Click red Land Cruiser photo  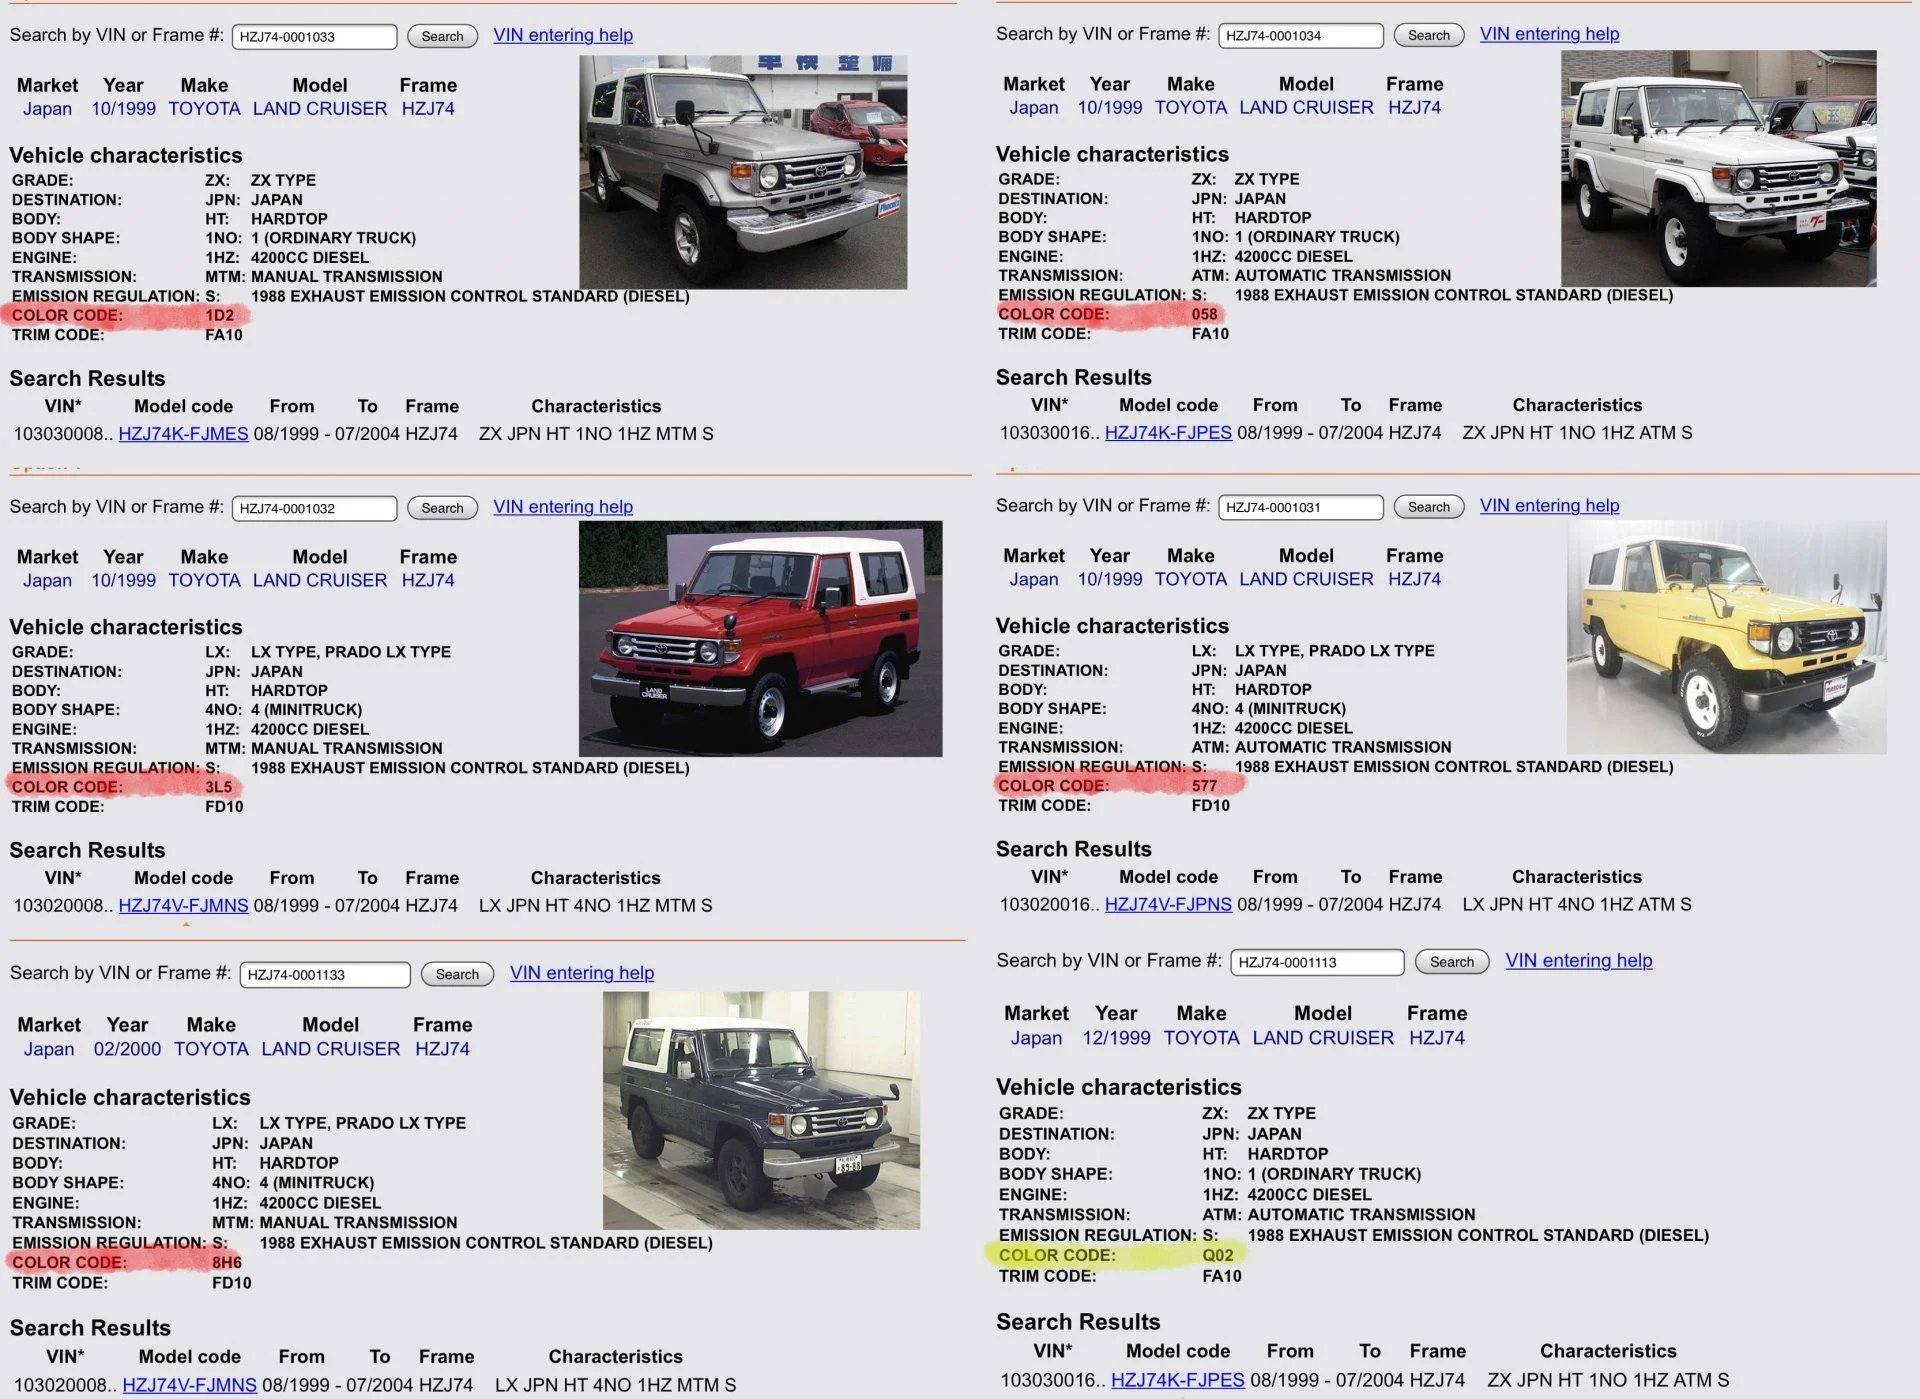tap(760, 638)
